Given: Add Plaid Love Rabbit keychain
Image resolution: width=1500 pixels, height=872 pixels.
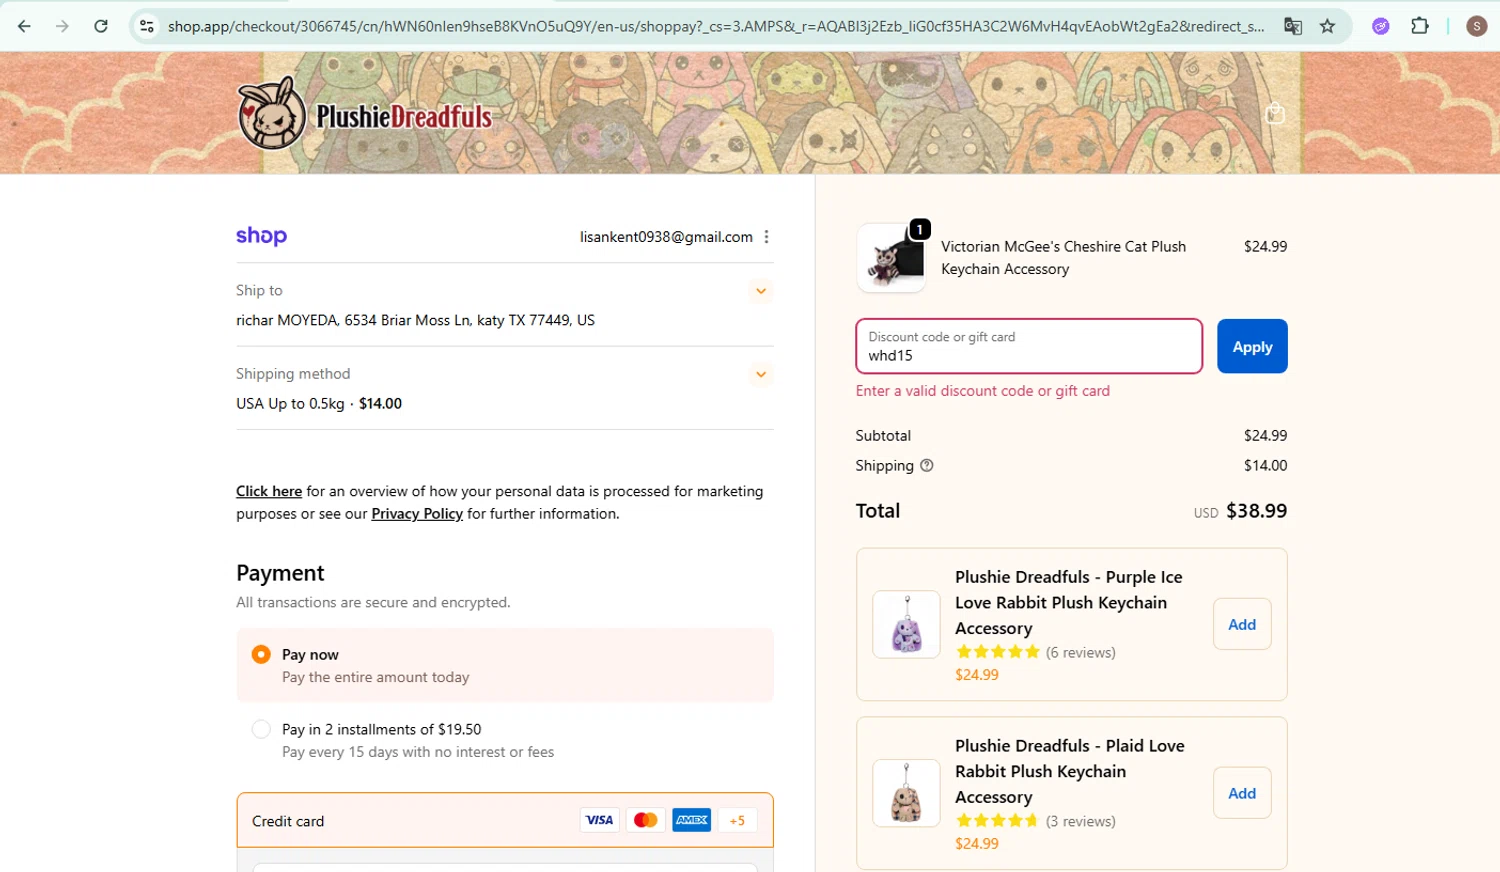Looking at the screenshot, I should [1242, 793].
